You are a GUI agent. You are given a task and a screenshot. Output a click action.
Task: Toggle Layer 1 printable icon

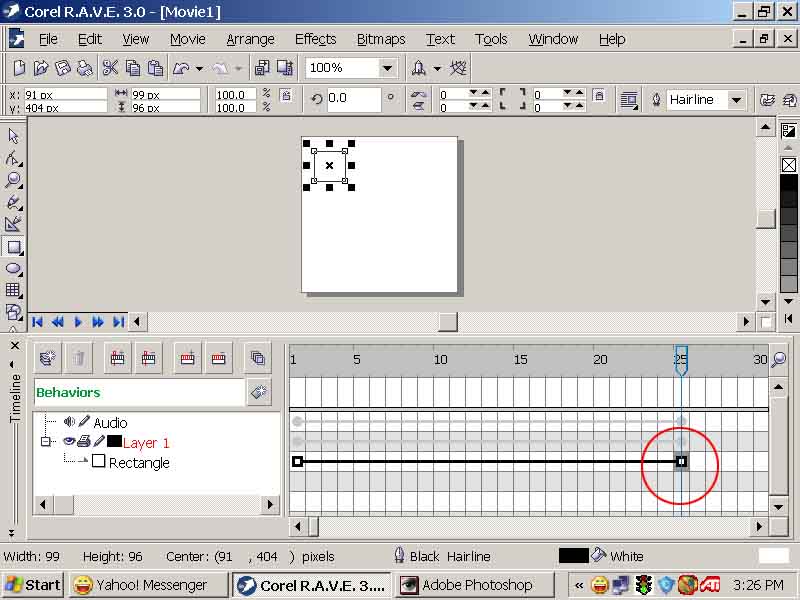(x=84, y=442)
